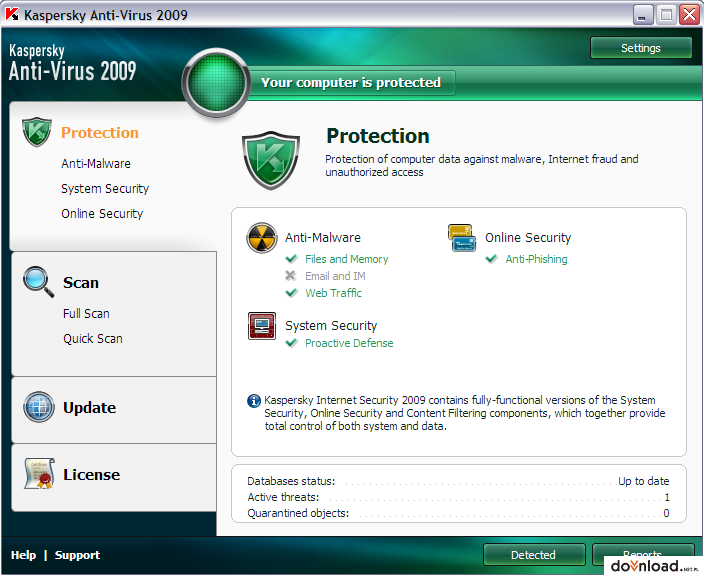Image resolution: width=704 pixels, height=575 pixels.
Task: Open the Reports button
Action: [x=643, y=555]
